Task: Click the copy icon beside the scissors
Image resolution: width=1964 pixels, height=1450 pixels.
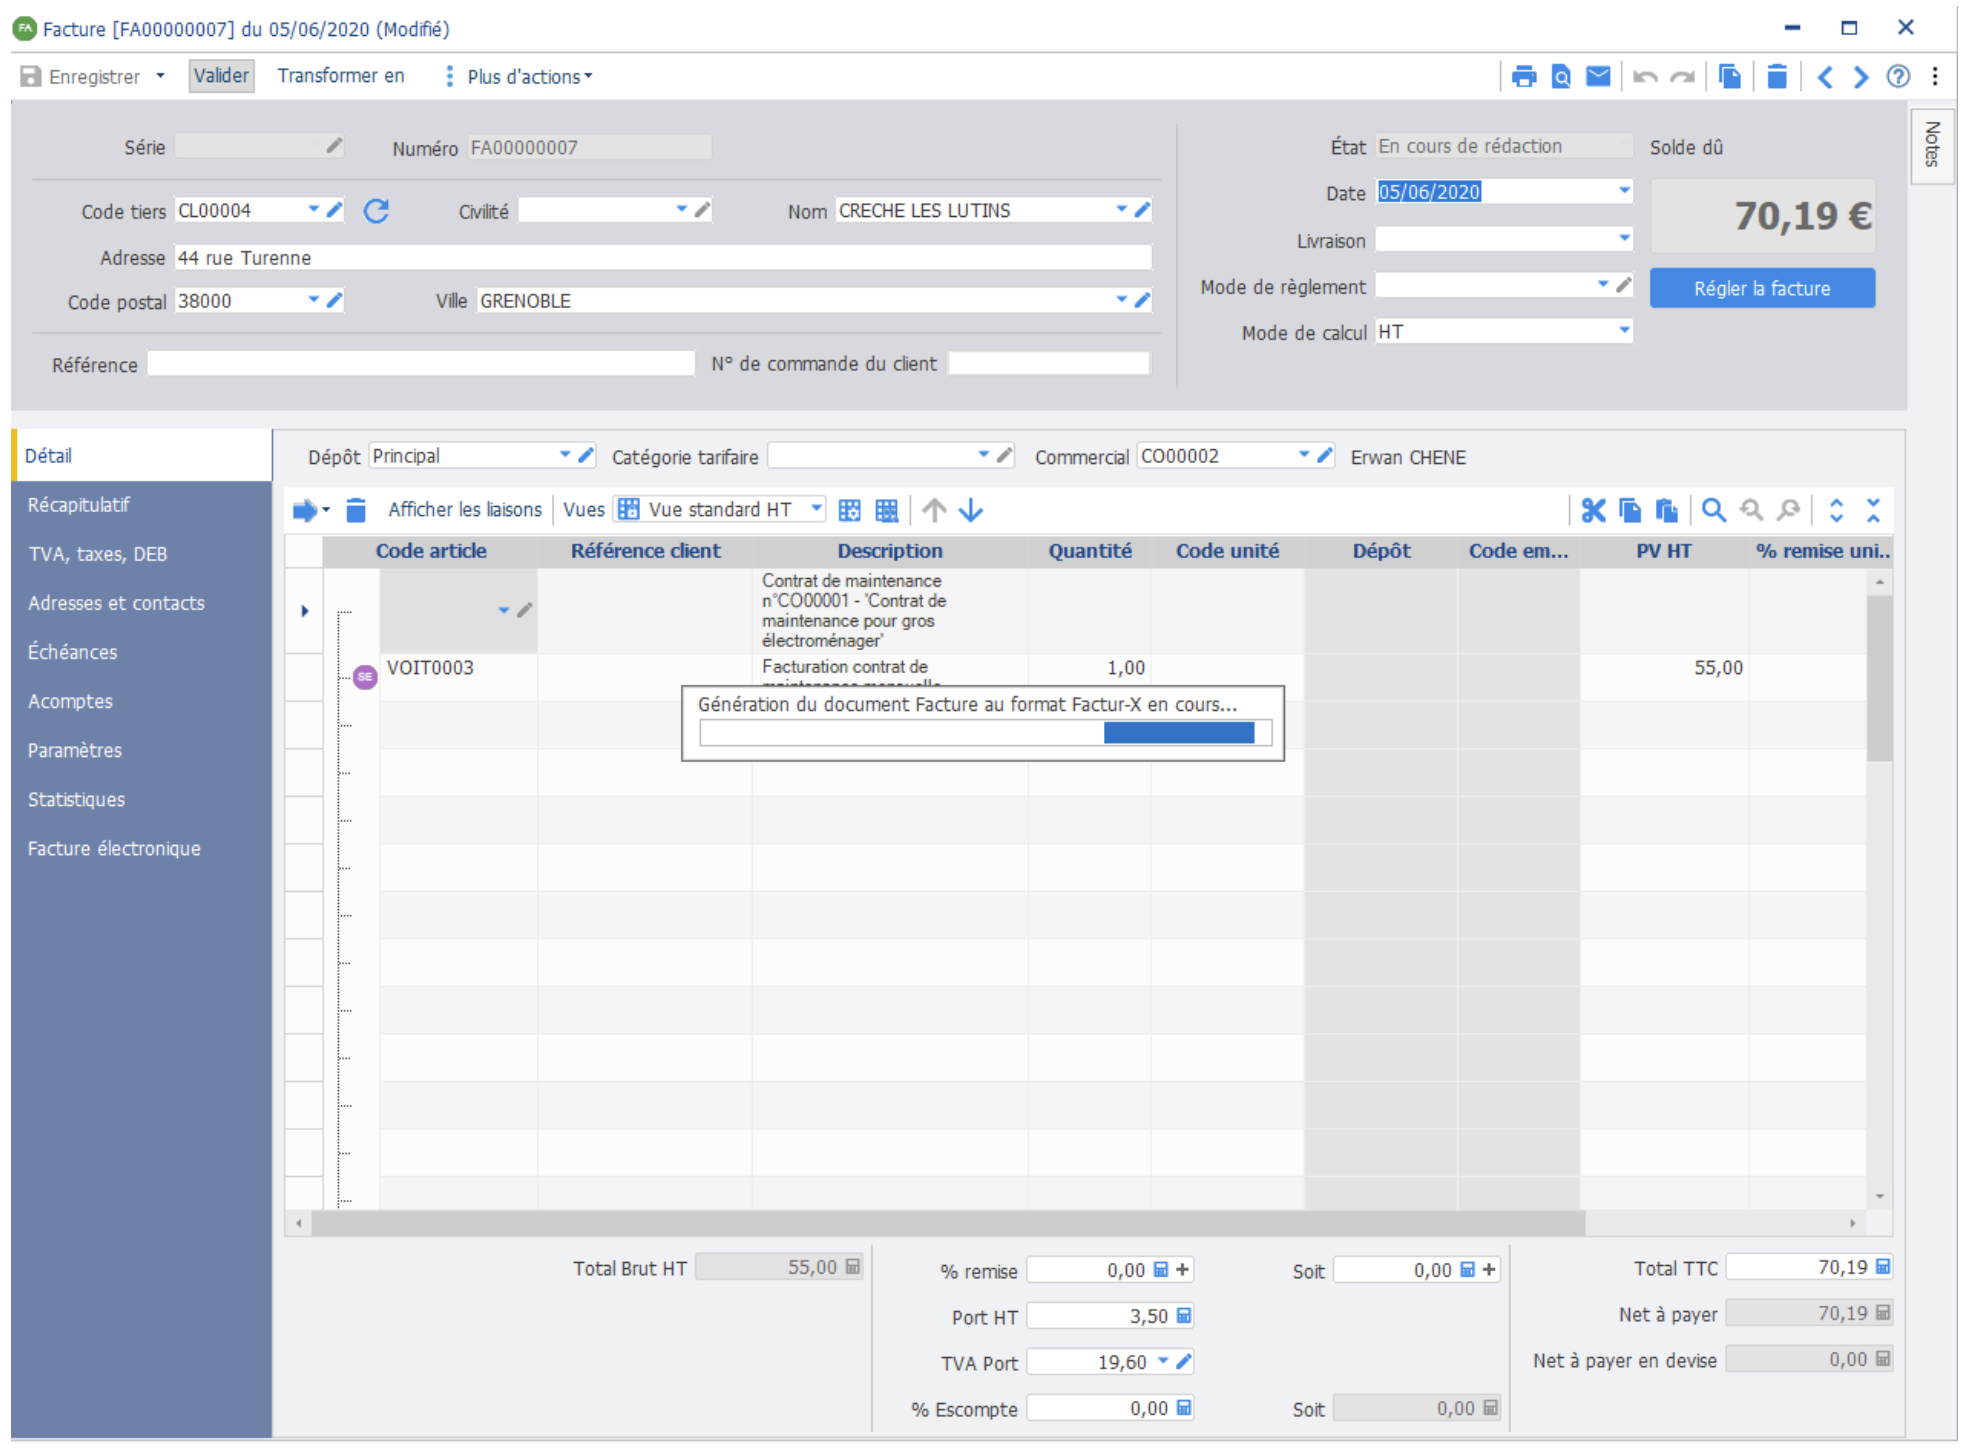Action: point(1630,510)
